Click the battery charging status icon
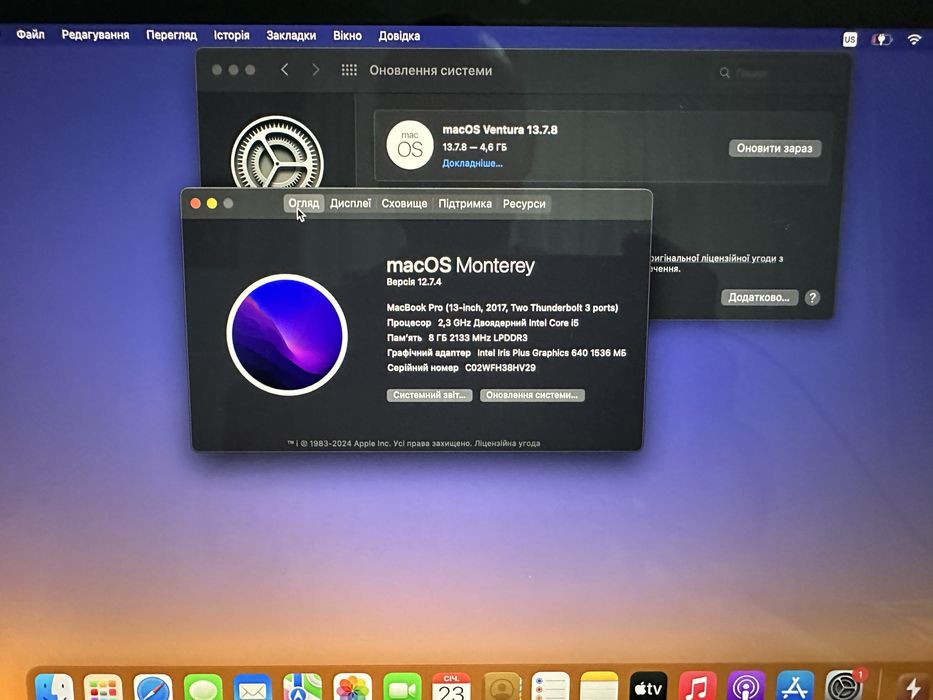This screenshot has height=700, width=933. (882, 39)
